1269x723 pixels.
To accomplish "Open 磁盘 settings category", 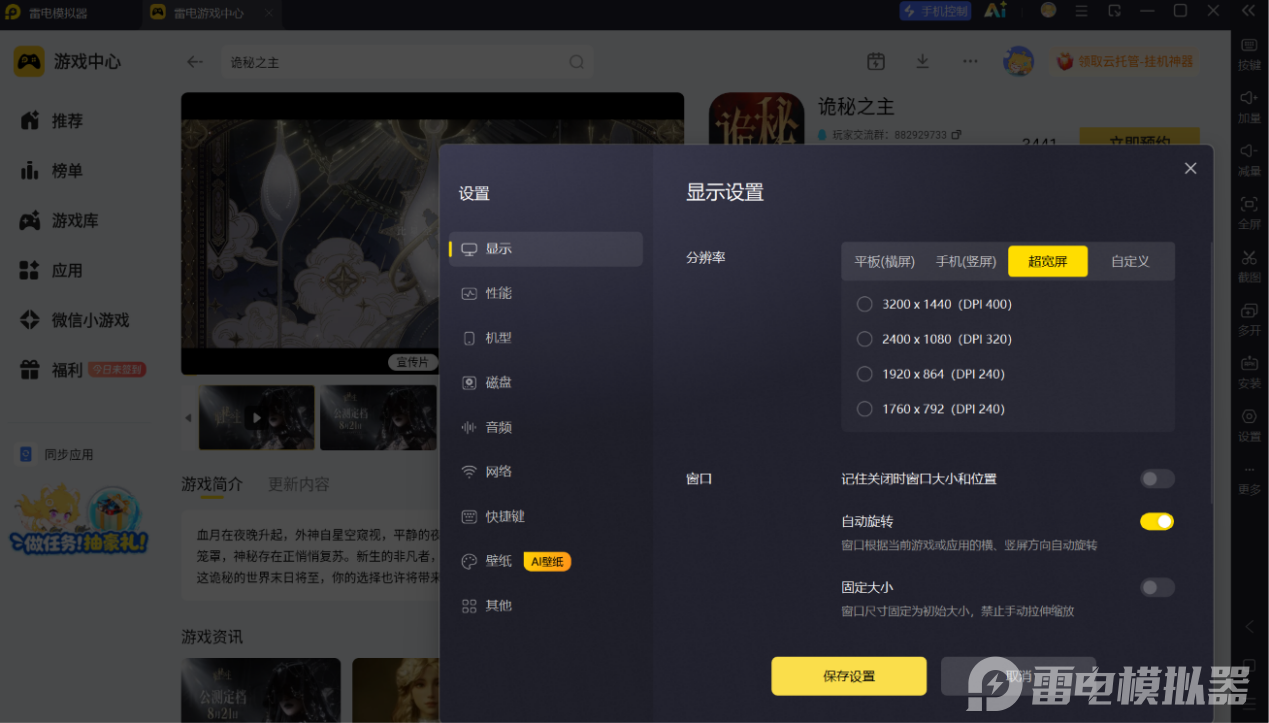I will (x=546, y=382).
